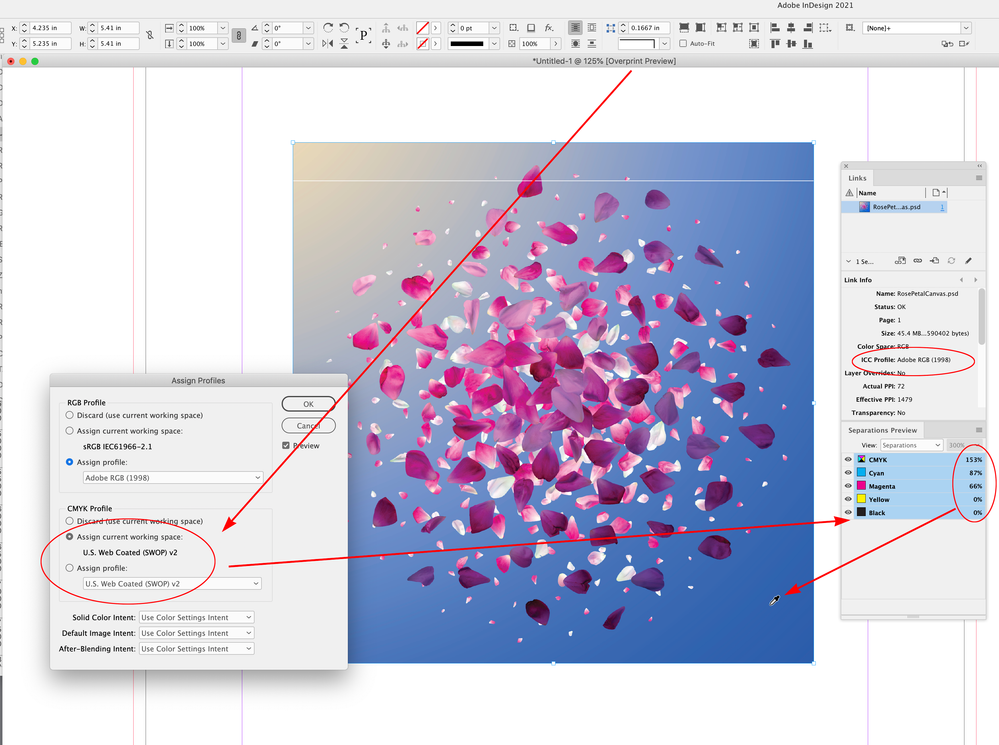Click the page column header in Links
This screenshot has height=745, width=999.
coord(938,192)
